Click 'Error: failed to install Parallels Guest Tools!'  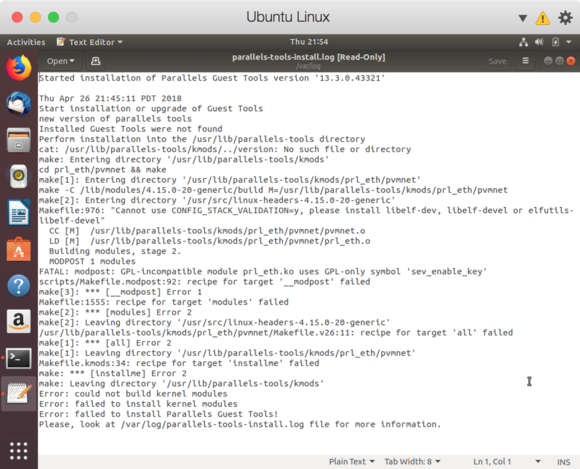tap(158, 414)
